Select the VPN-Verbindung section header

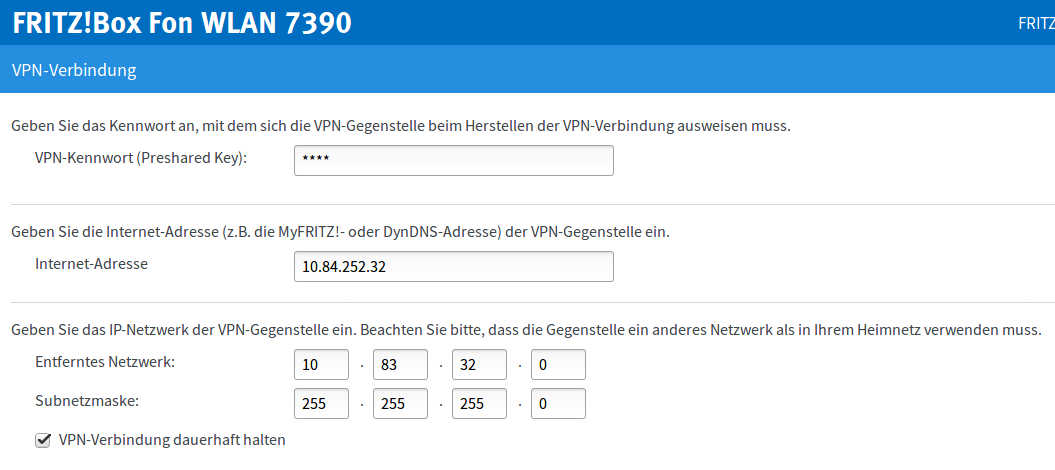tap(74, 71)
